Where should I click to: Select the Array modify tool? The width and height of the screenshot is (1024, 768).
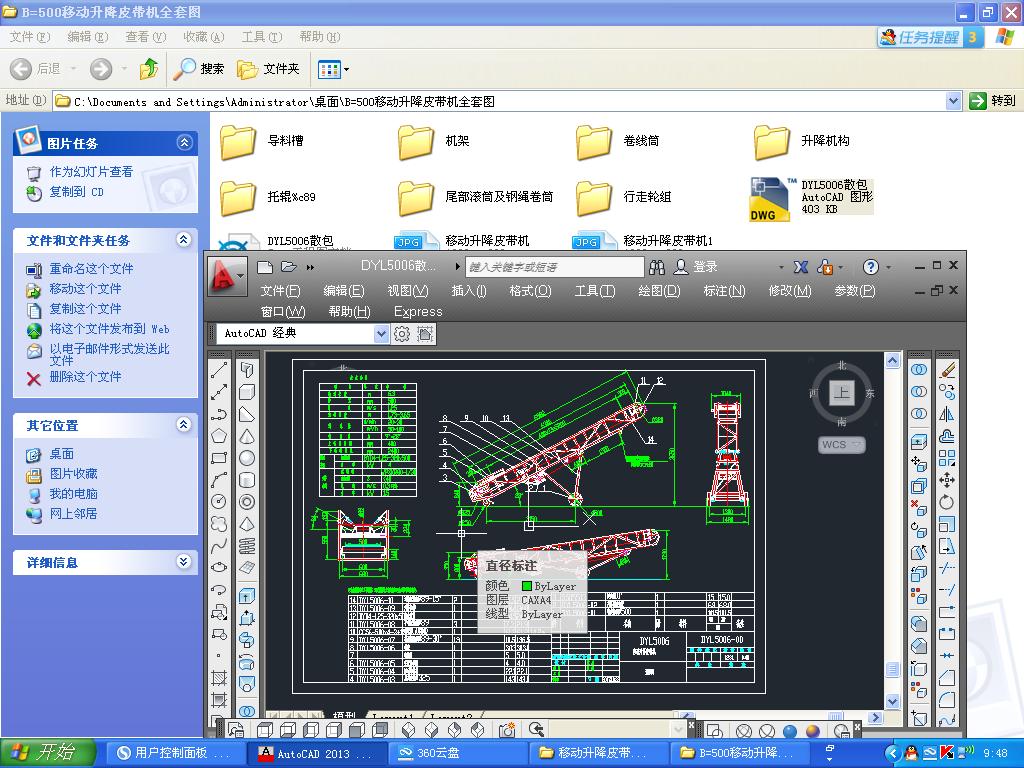point(947,458)
